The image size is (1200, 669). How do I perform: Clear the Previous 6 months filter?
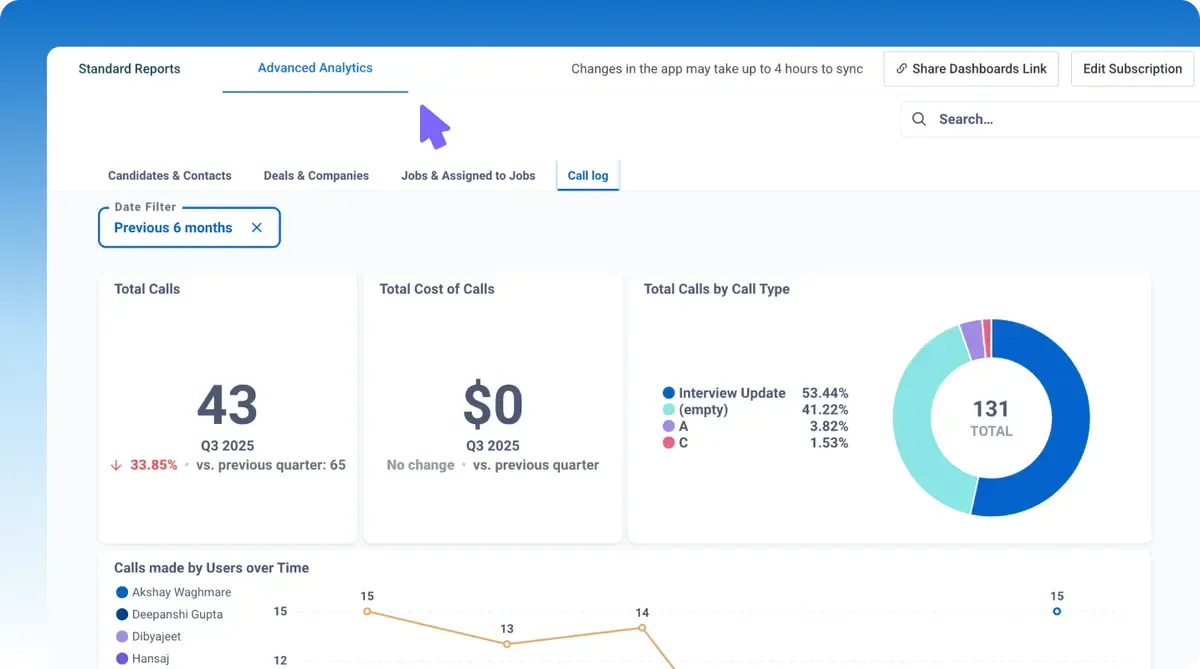pyautogui.click(x=257, y=228)
